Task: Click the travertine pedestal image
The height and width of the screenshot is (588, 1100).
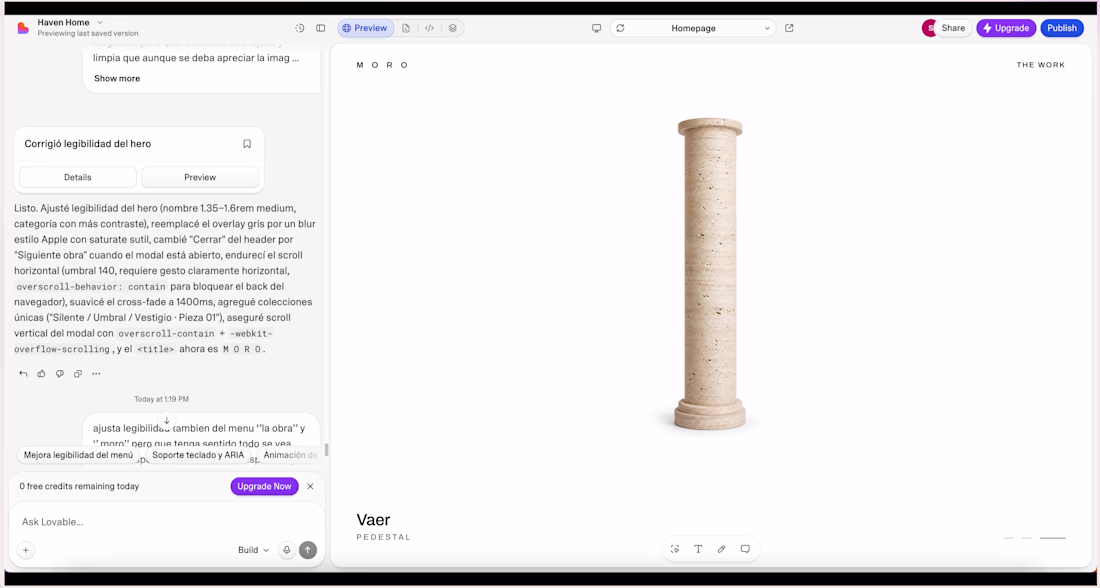Action: coord(710,274)
